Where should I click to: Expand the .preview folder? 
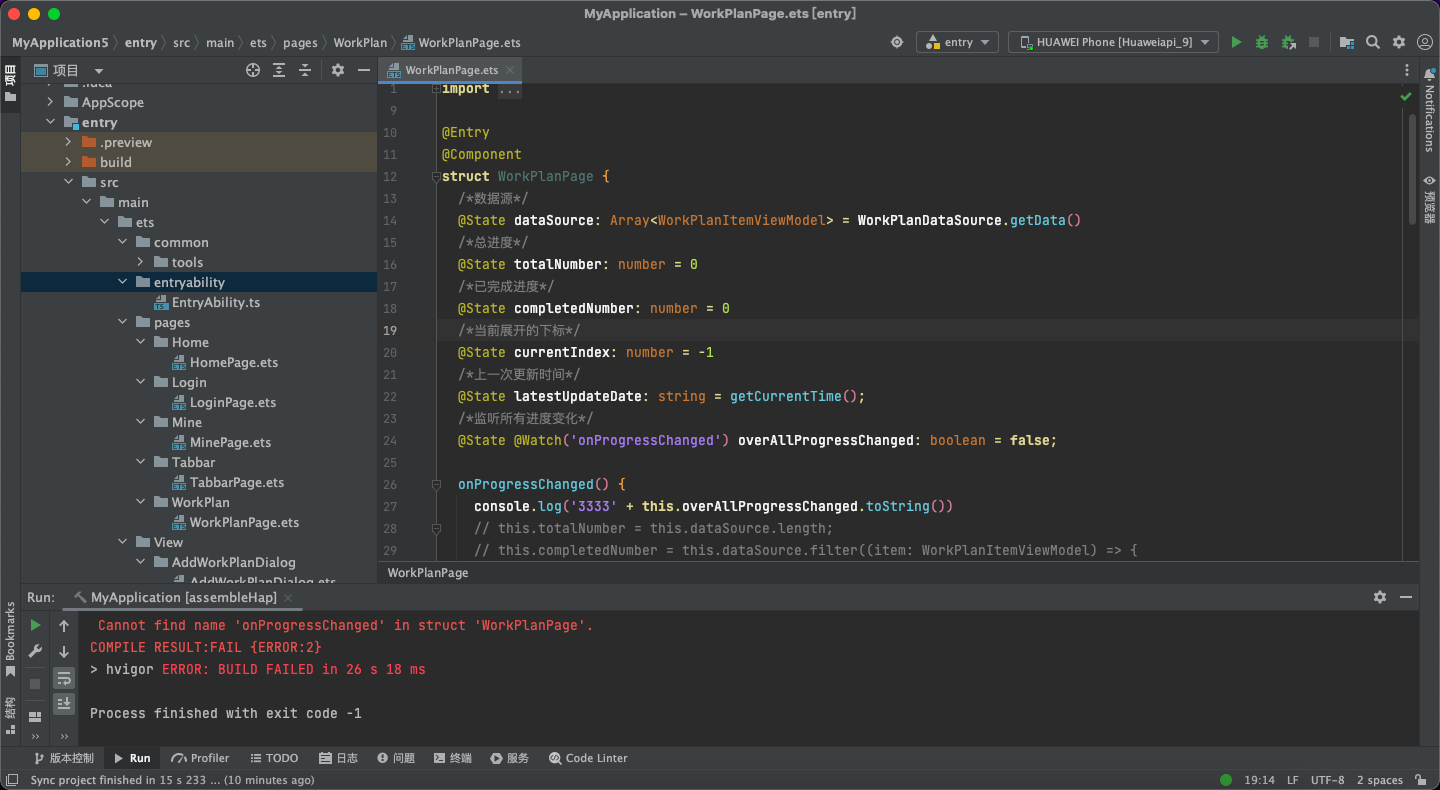click(67, 142)
